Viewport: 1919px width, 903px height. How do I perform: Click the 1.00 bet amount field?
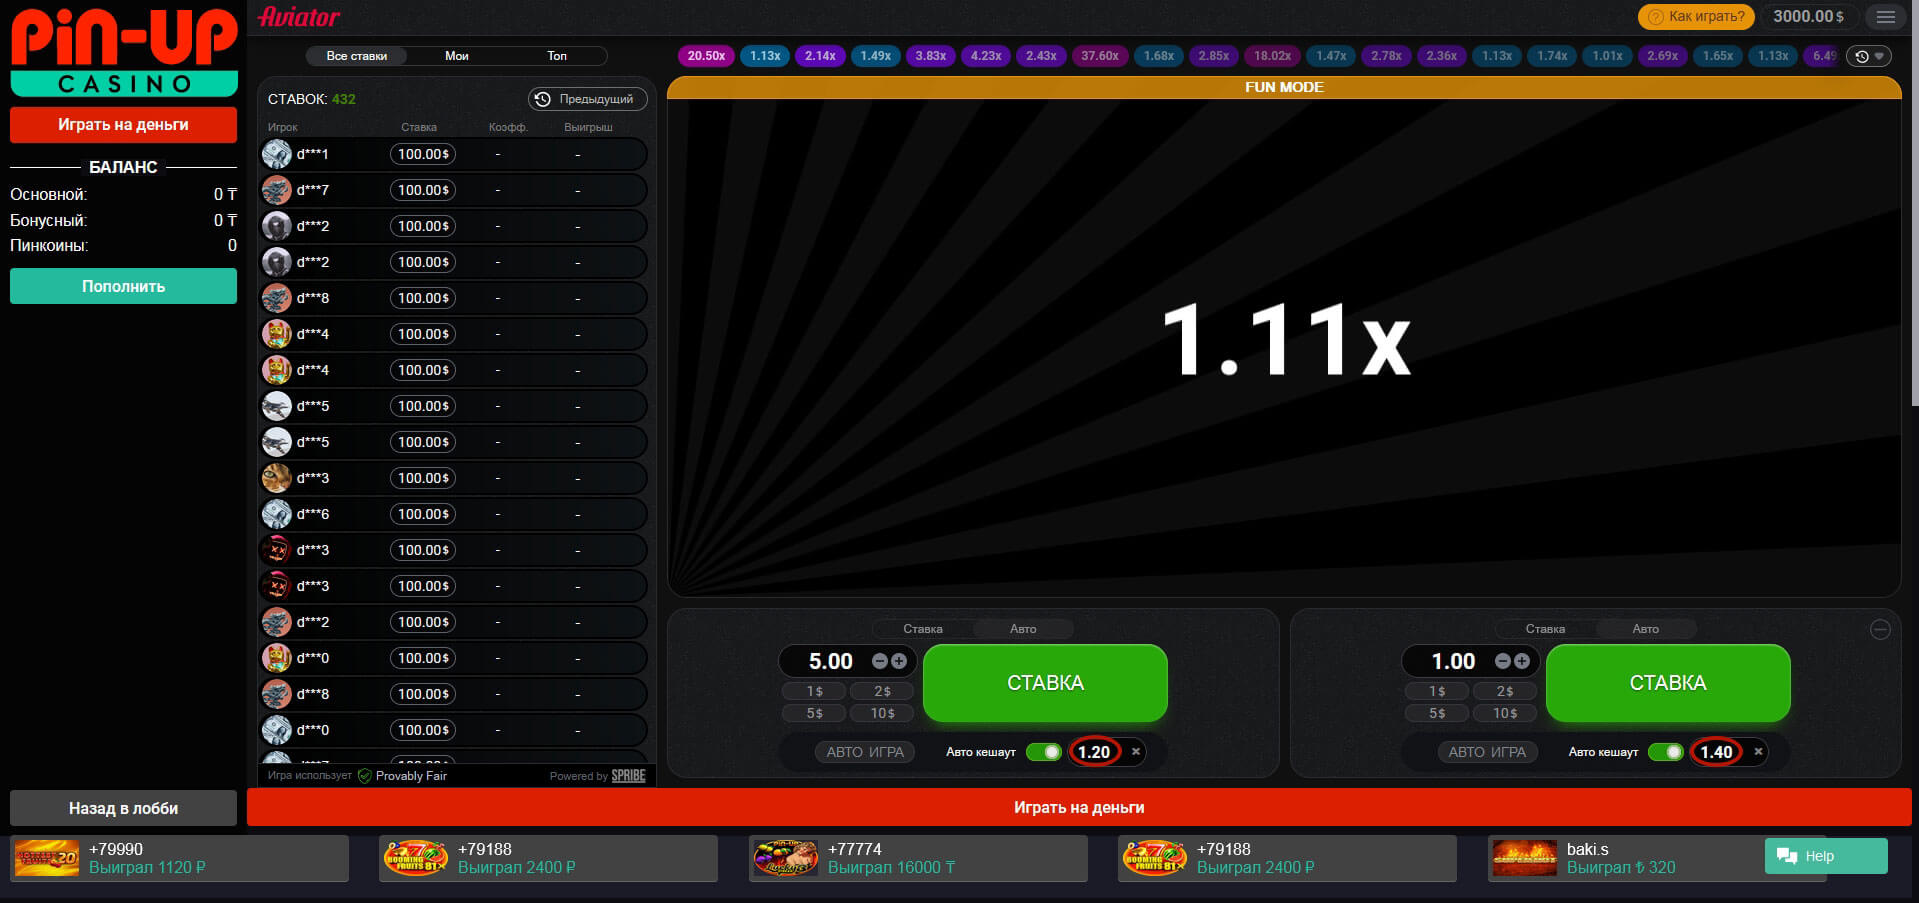click(x=1453, y=661)
